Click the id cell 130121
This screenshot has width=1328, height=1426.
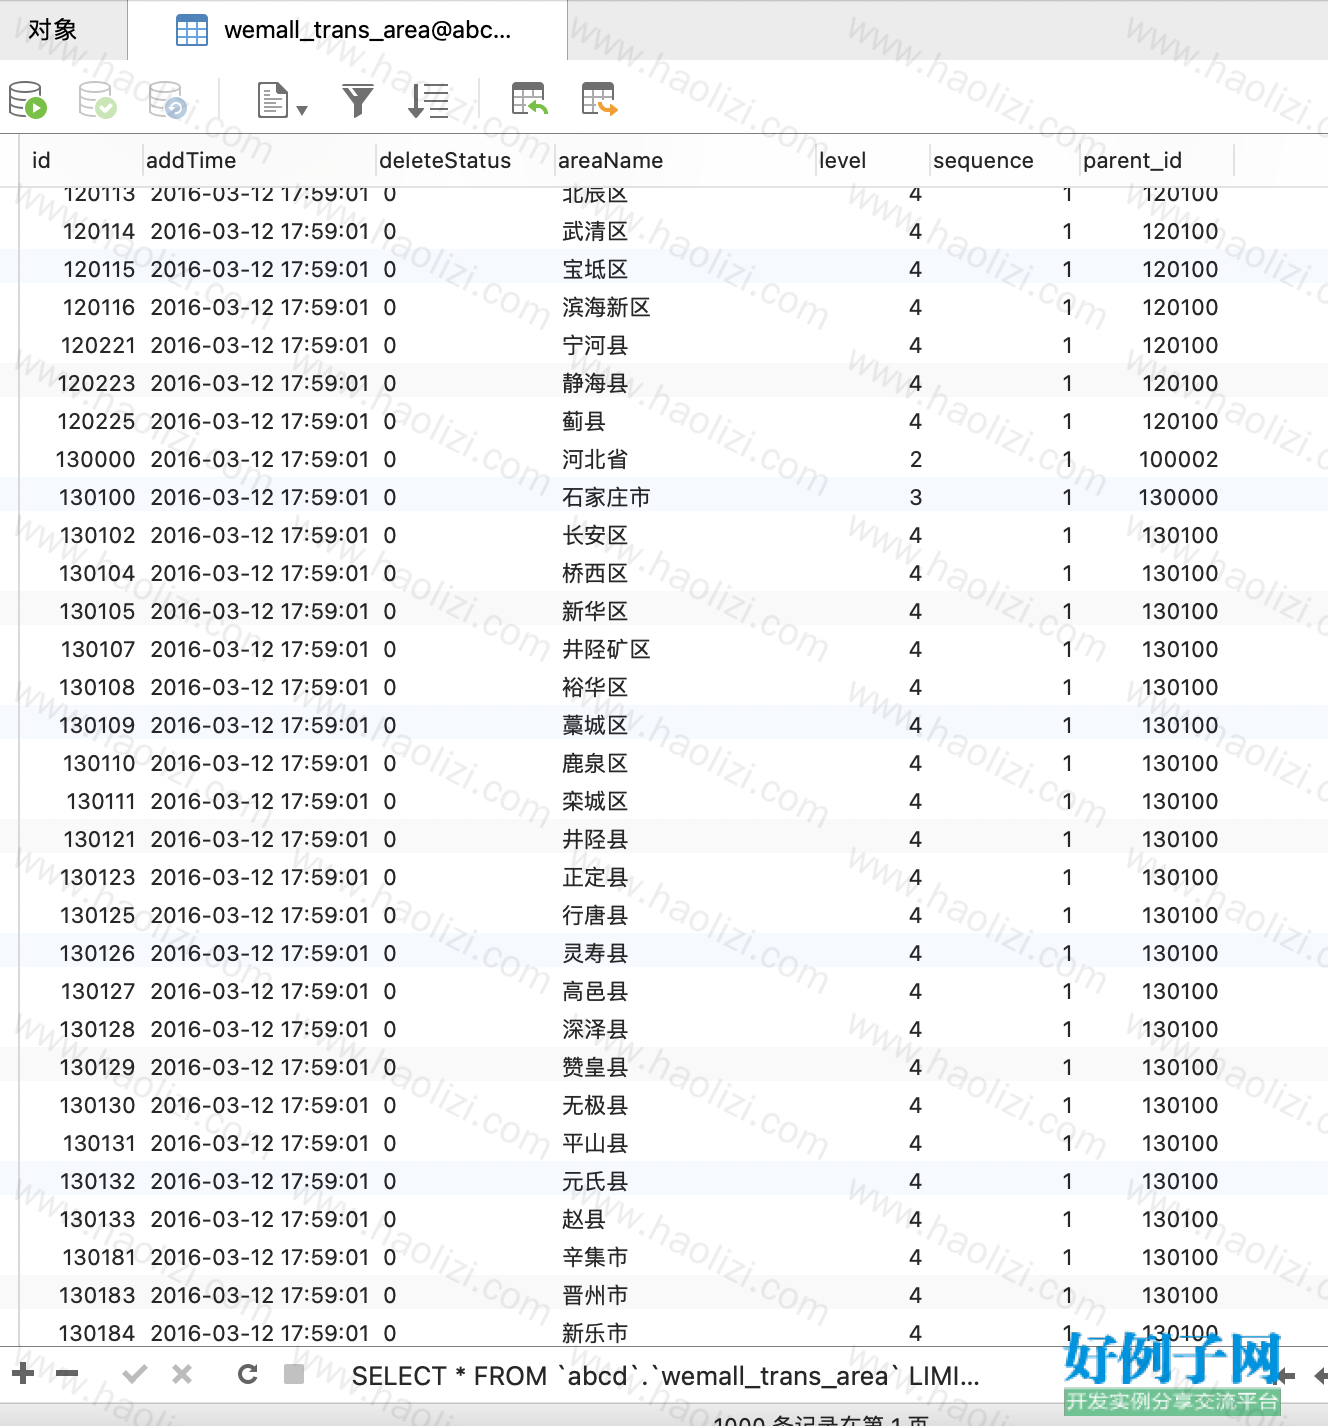tap(98, 839)
